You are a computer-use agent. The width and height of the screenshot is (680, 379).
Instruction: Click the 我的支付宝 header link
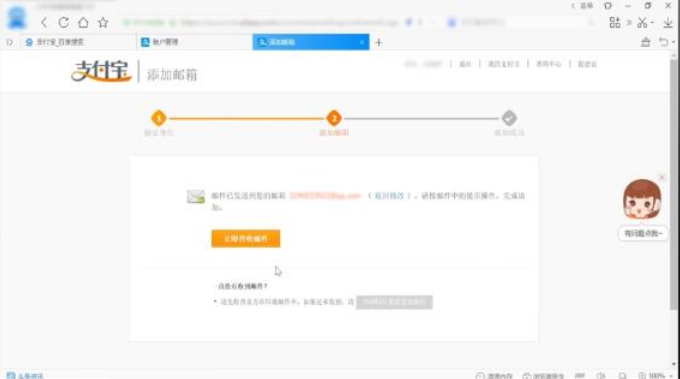(503, 64)
